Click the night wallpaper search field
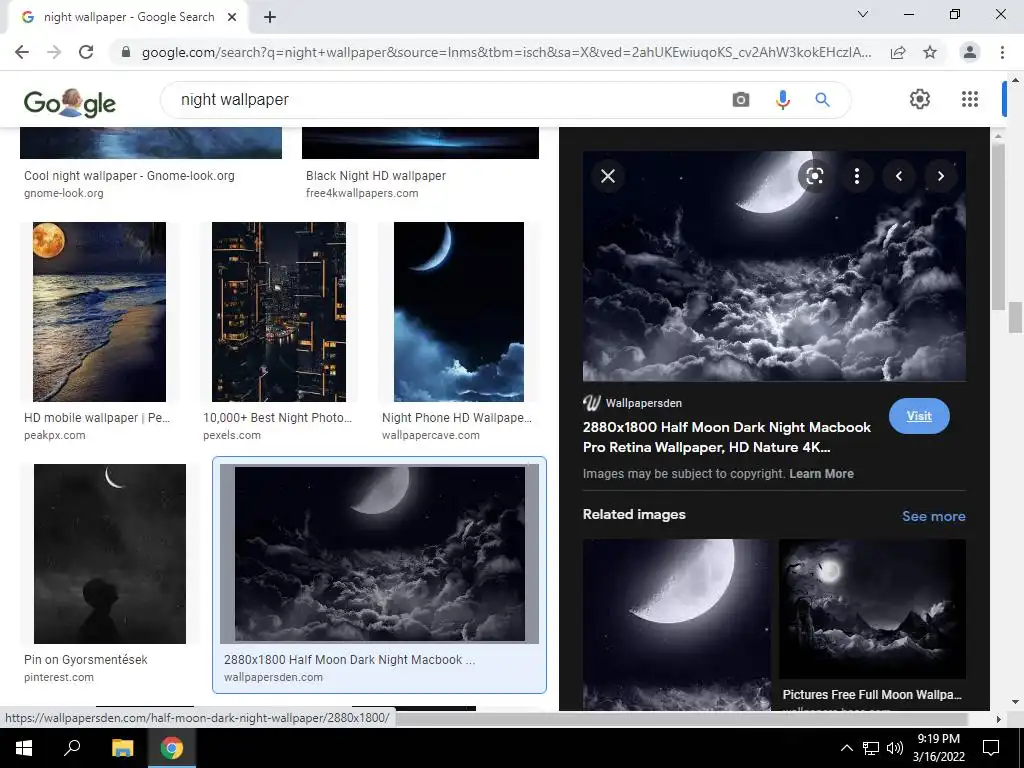 click(444, 100)
